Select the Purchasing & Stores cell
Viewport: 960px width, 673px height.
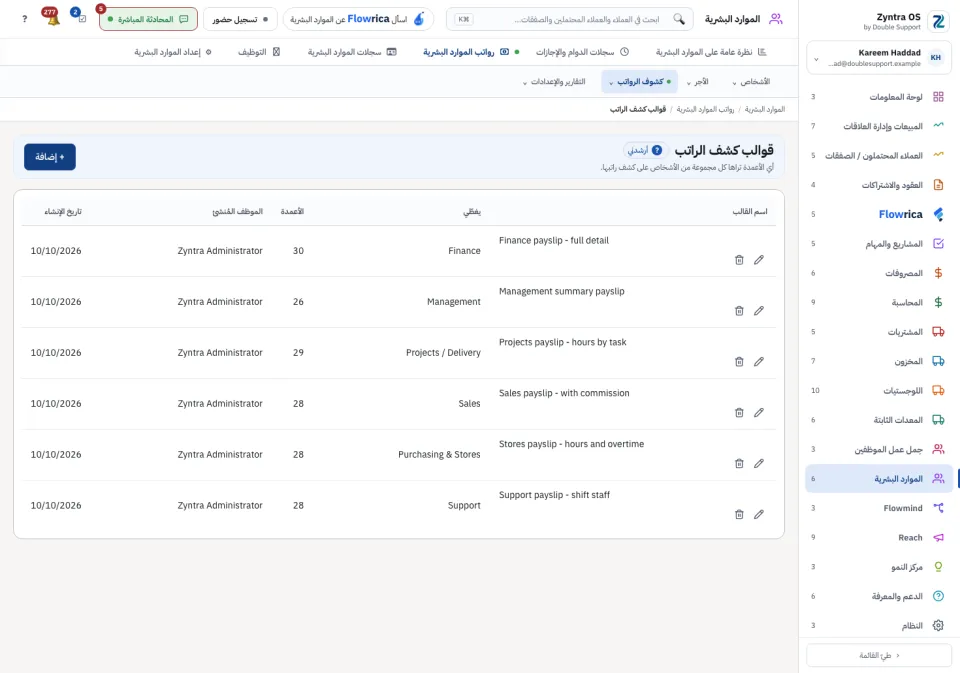pyautogui.click(x=439, y=454)
